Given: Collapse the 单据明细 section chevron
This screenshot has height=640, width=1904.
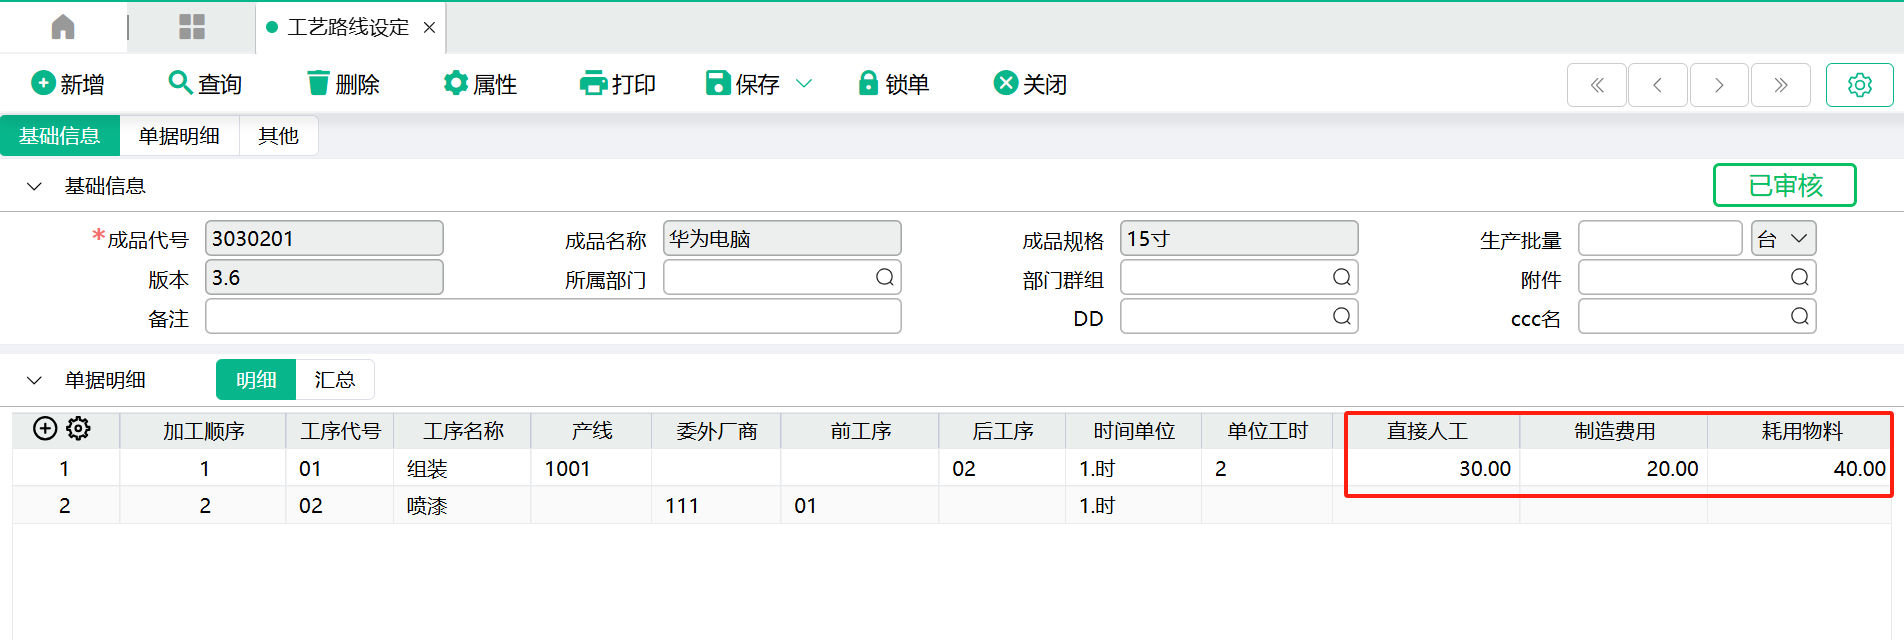Looking at the screenshot, I should [x=34, y=380].
